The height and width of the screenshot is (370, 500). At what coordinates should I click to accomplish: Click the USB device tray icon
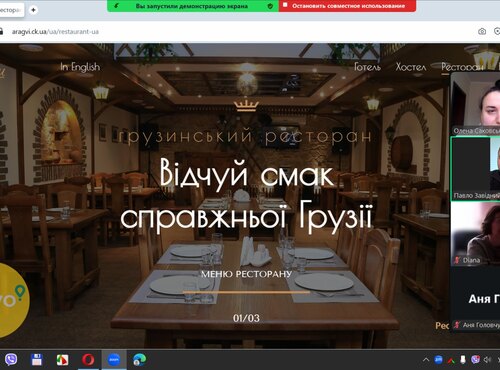463,359
